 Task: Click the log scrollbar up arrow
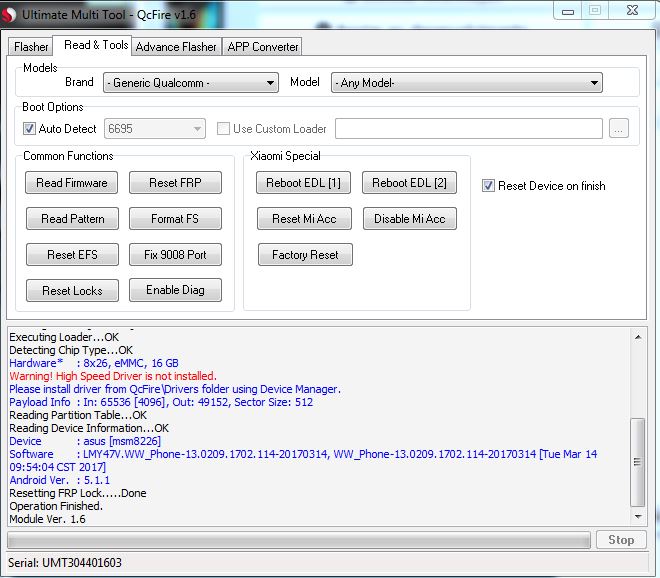[638, 337]
